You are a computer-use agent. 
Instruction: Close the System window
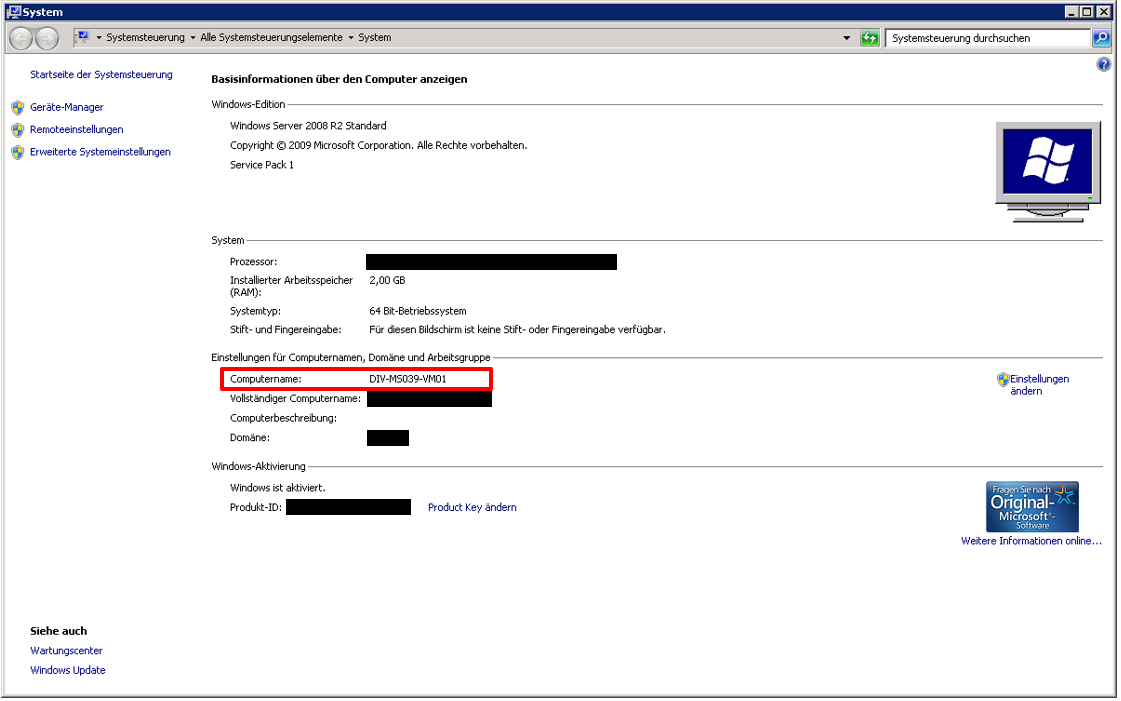(x=1103, y=11)
